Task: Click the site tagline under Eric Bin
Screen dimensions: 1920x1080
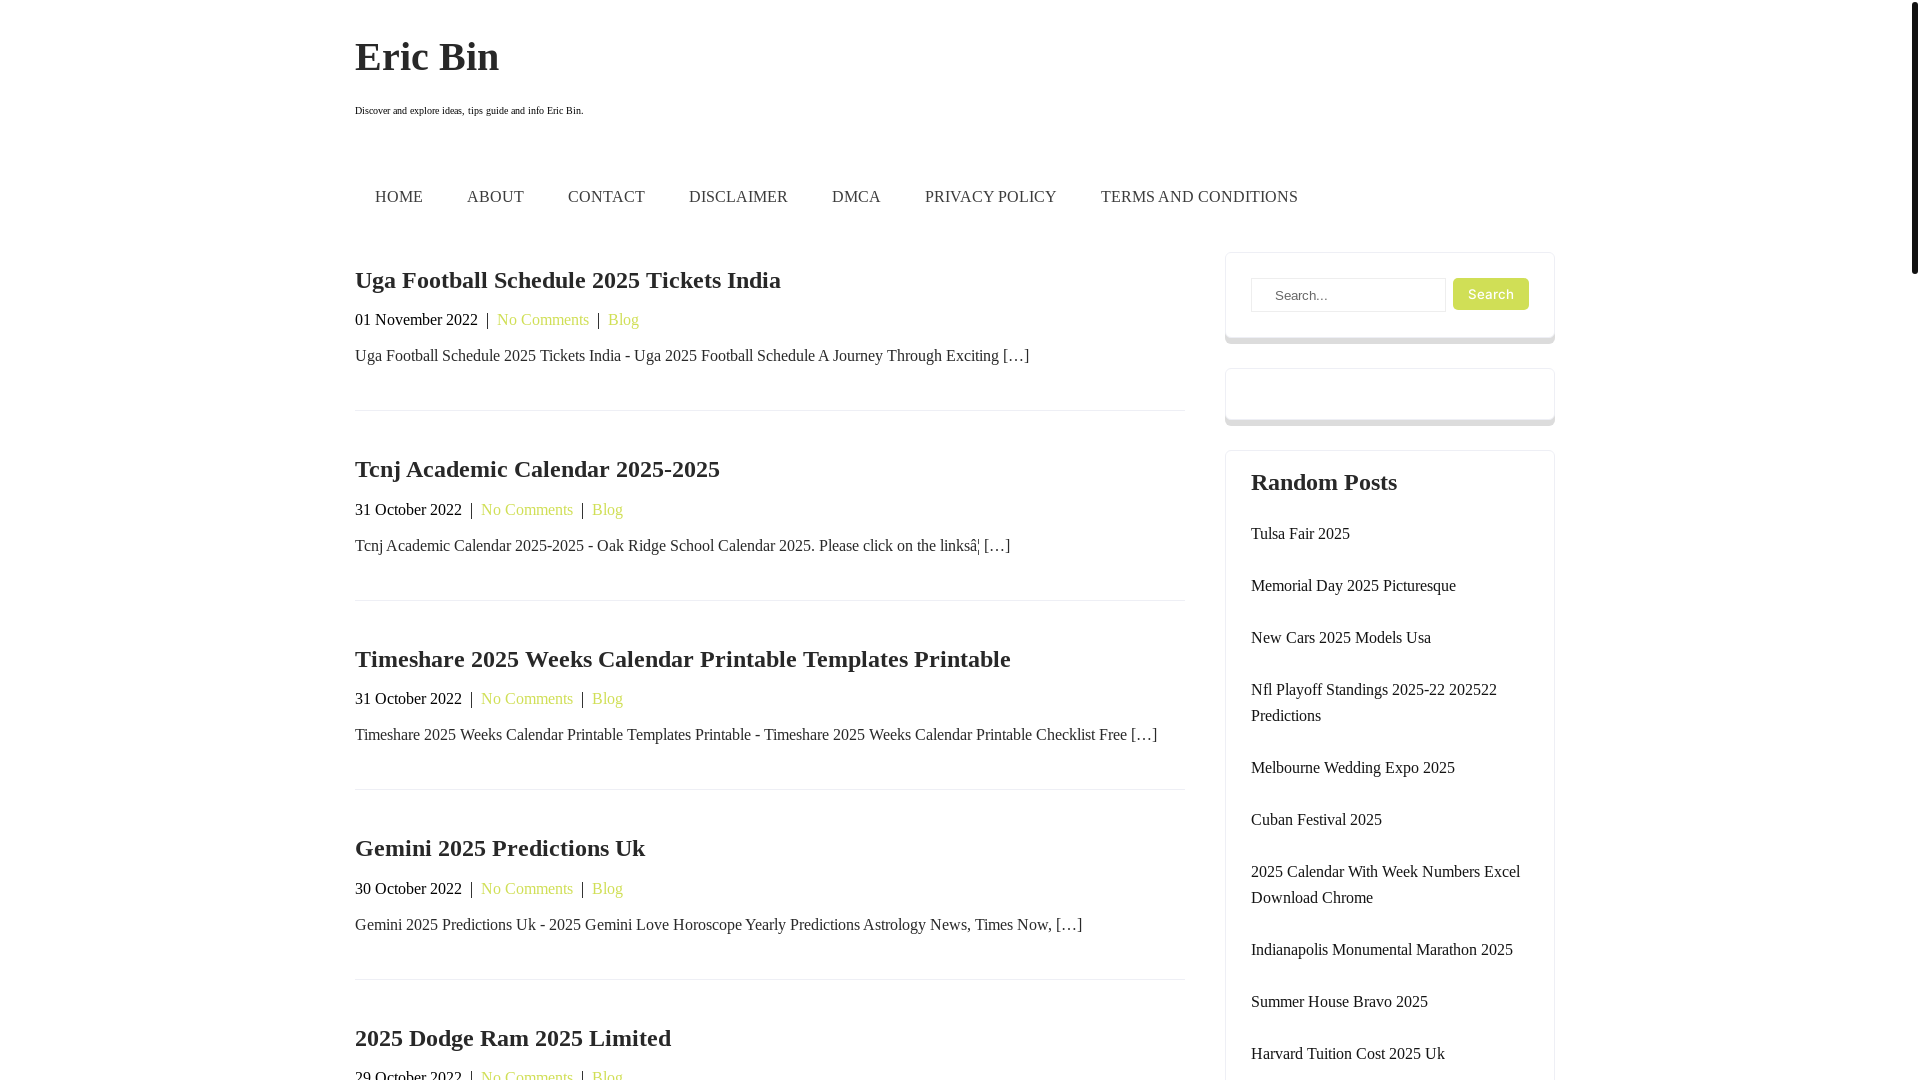Action: click(x=469, y=111)
